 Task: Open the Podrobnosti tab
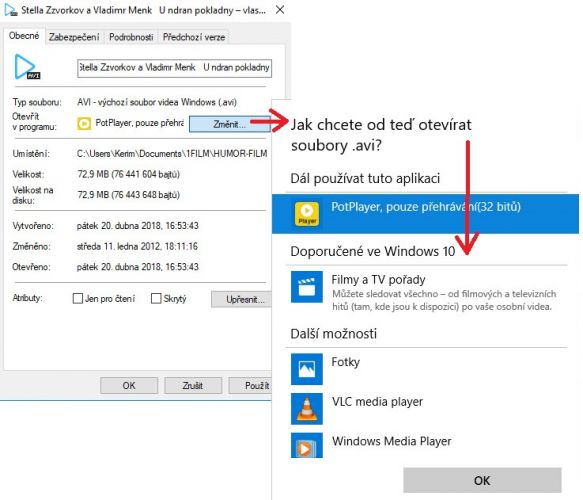pos(131,37)
